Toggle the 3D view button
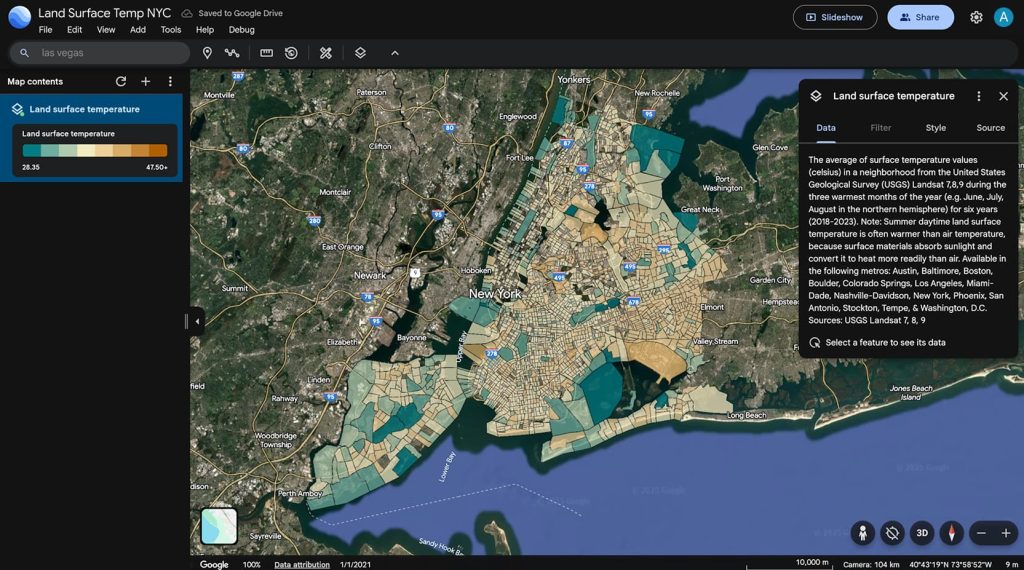The height and width of the screenshot is (570, 1024). point(922,533)
